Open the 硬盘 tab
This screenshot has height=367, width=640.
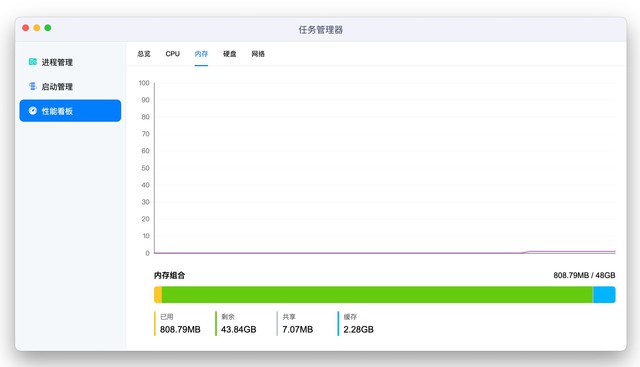230,54
